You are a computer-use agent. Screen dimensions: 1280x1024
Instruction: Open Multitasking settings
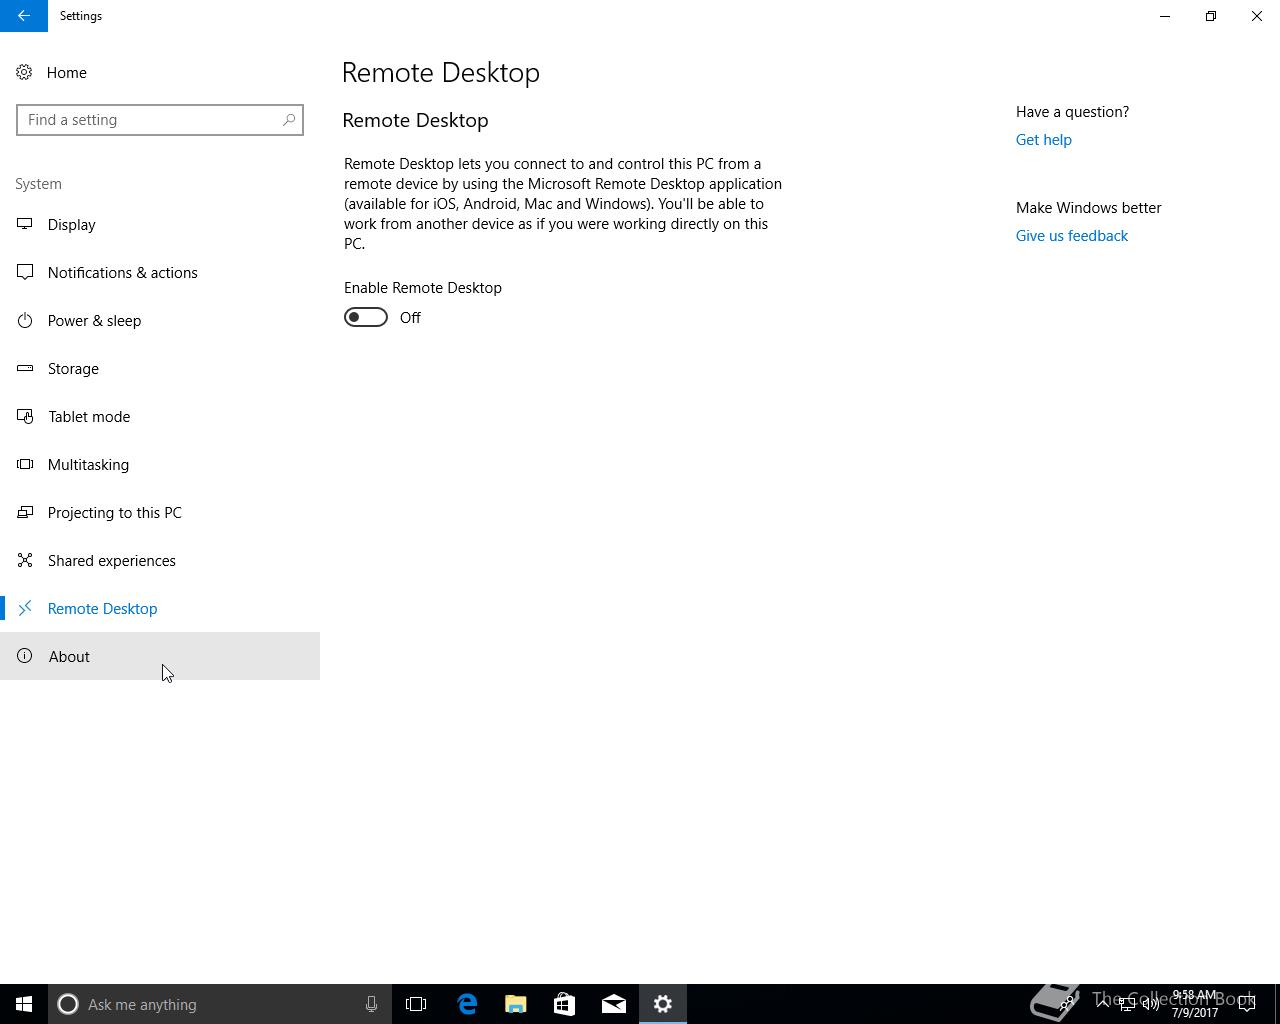click(x=160, y=464)
